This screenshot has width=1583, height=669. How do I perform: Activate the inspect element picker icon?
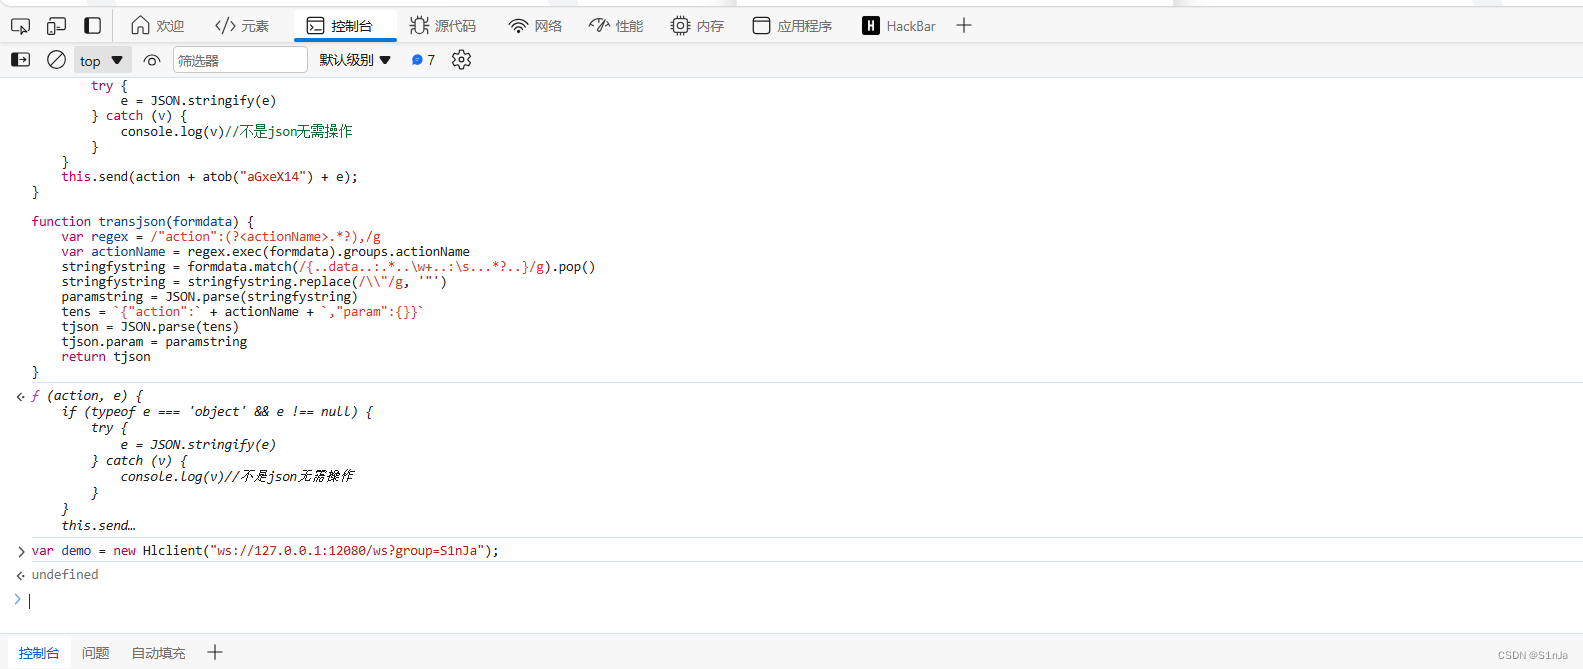click(x=20, y=26)
